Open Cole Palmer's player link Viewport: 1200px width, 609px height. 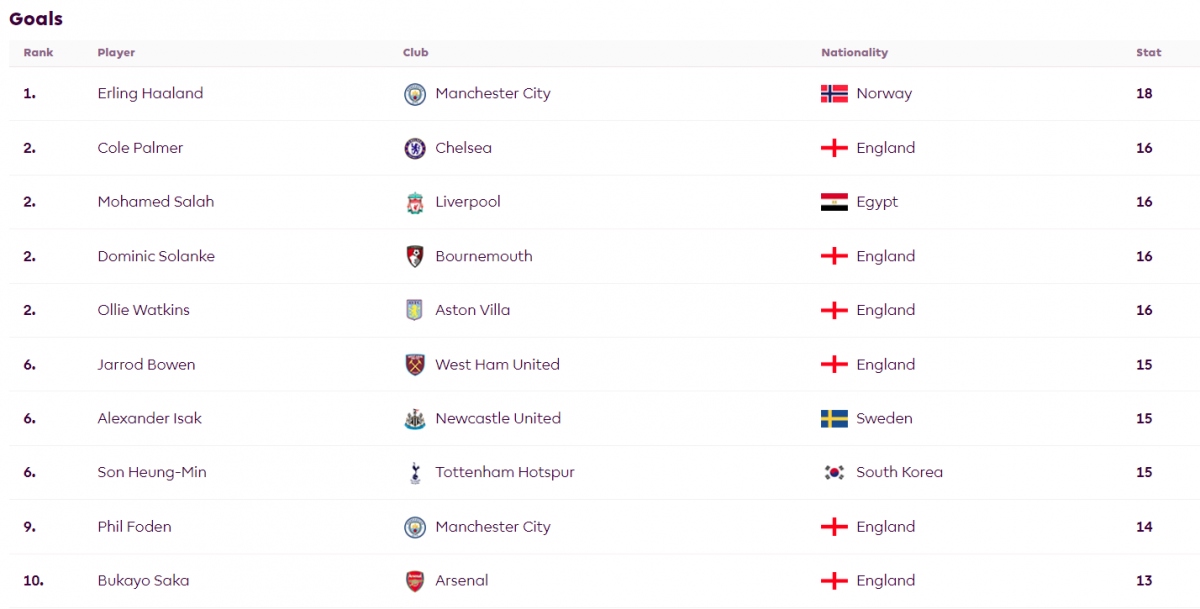point(140,148)
